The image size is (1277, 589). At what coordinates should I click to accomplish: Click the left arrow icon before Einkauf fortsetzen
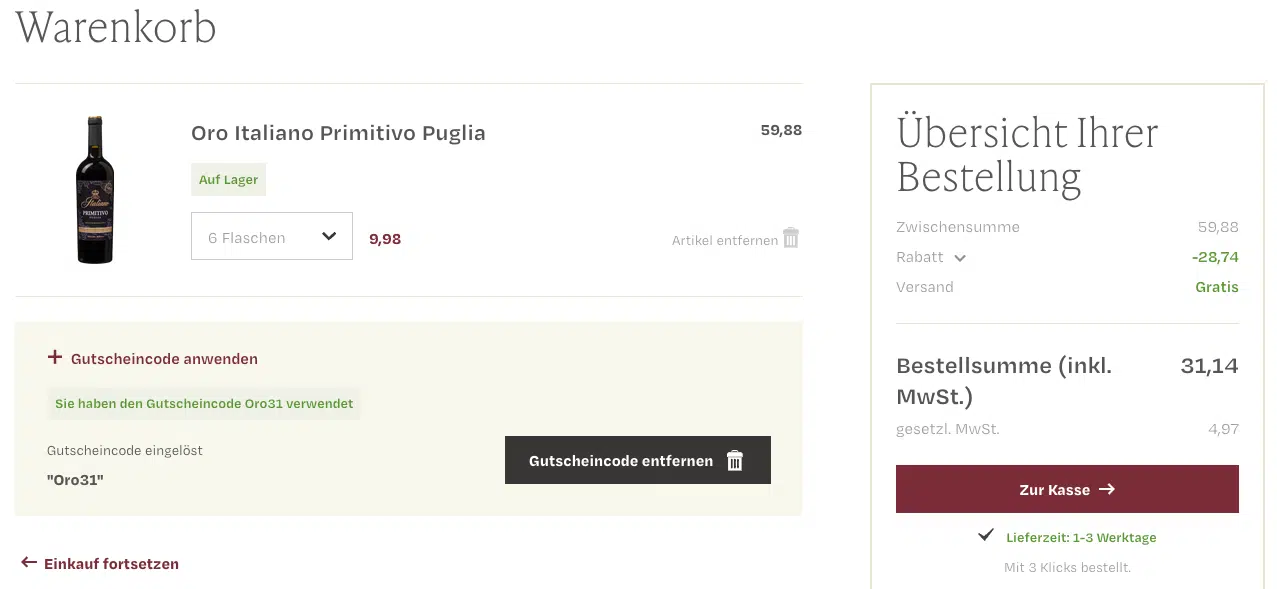[29, 563]
